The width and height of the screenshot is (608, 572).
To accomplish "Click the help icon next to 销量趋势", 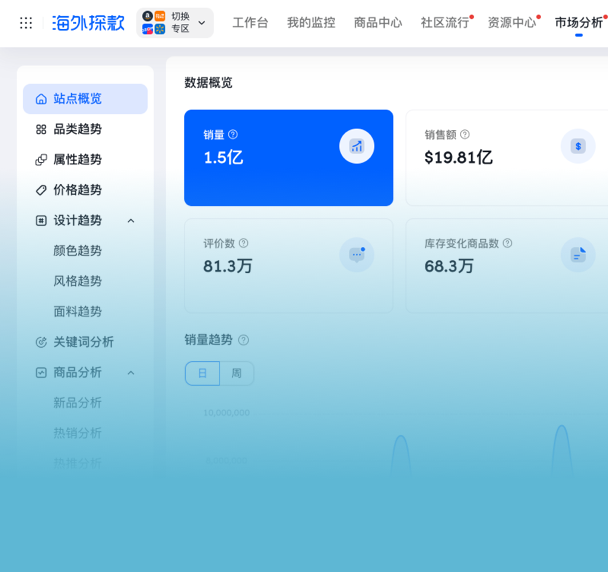I will (x=244, y=340).
